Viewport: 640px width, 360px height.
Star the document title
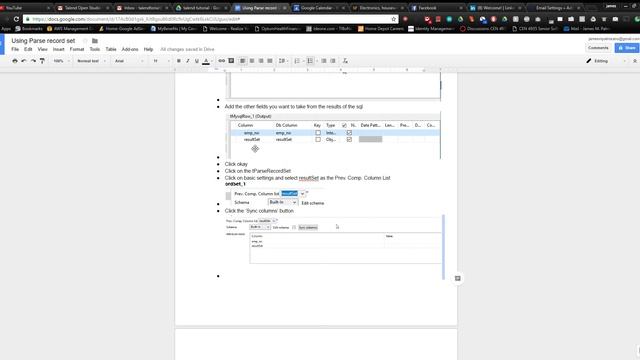(x=85, y=41)
